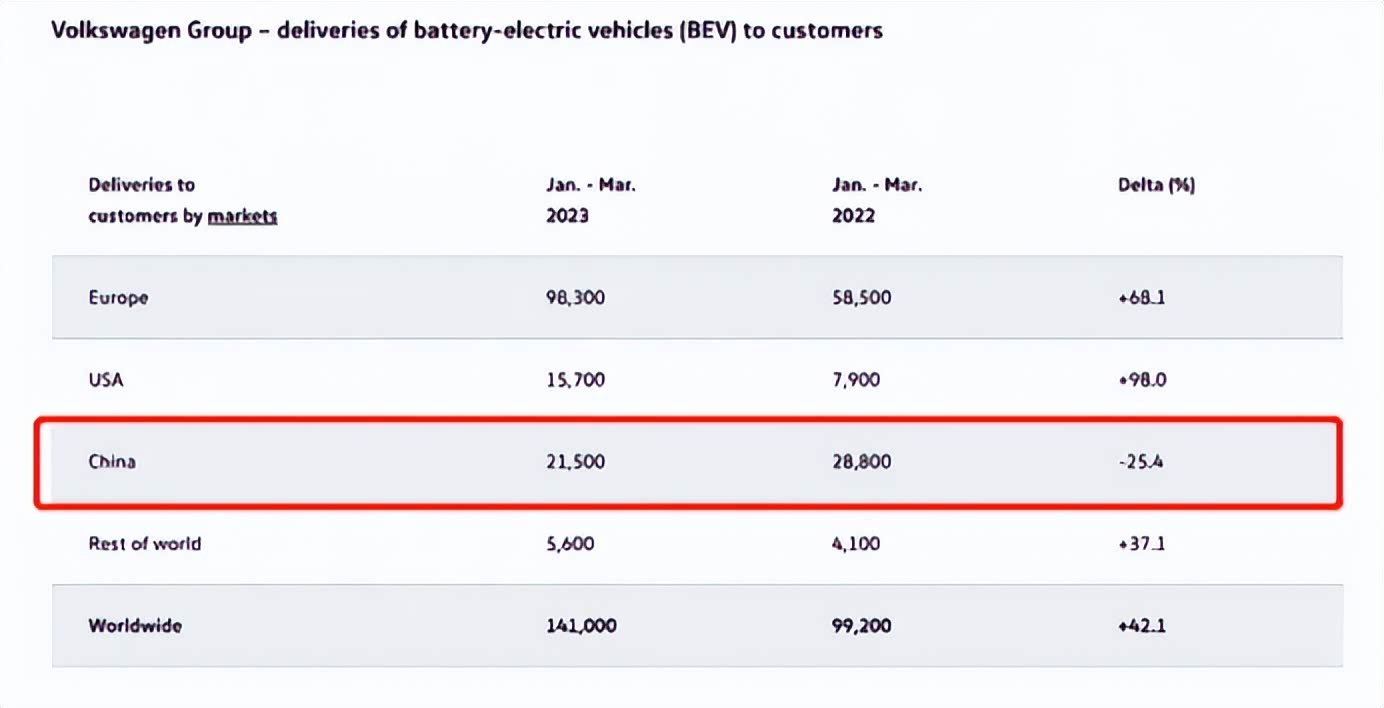Click China's delta value -25.4
1384x708 pixels.
[1141, 462]
